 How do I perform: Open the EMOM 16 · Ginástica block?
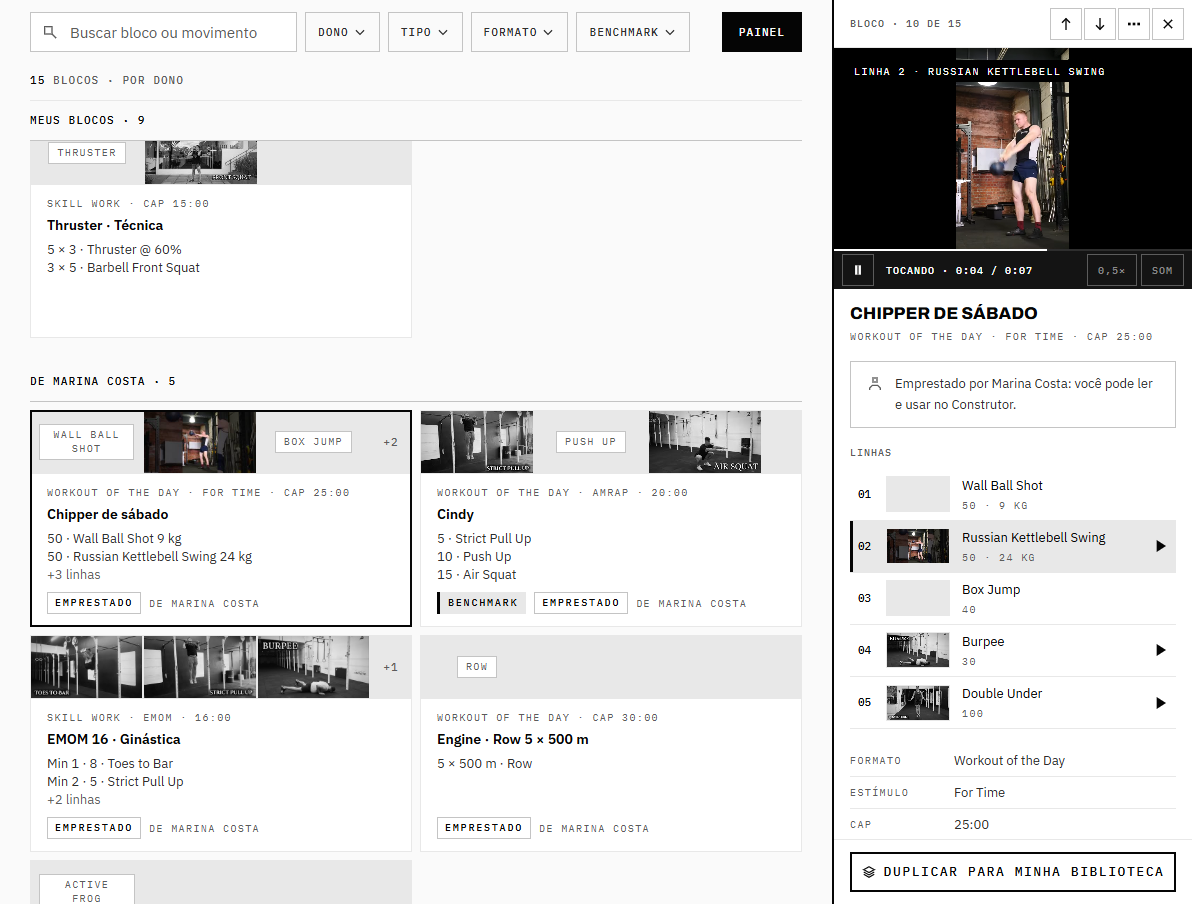pos(220,744)
